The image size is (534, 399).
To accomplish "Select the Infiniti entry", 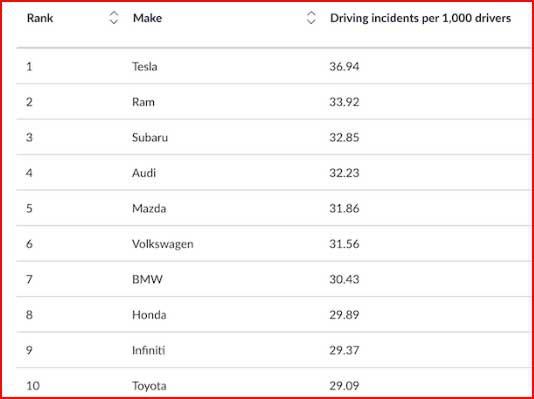I will coord(148,350).
